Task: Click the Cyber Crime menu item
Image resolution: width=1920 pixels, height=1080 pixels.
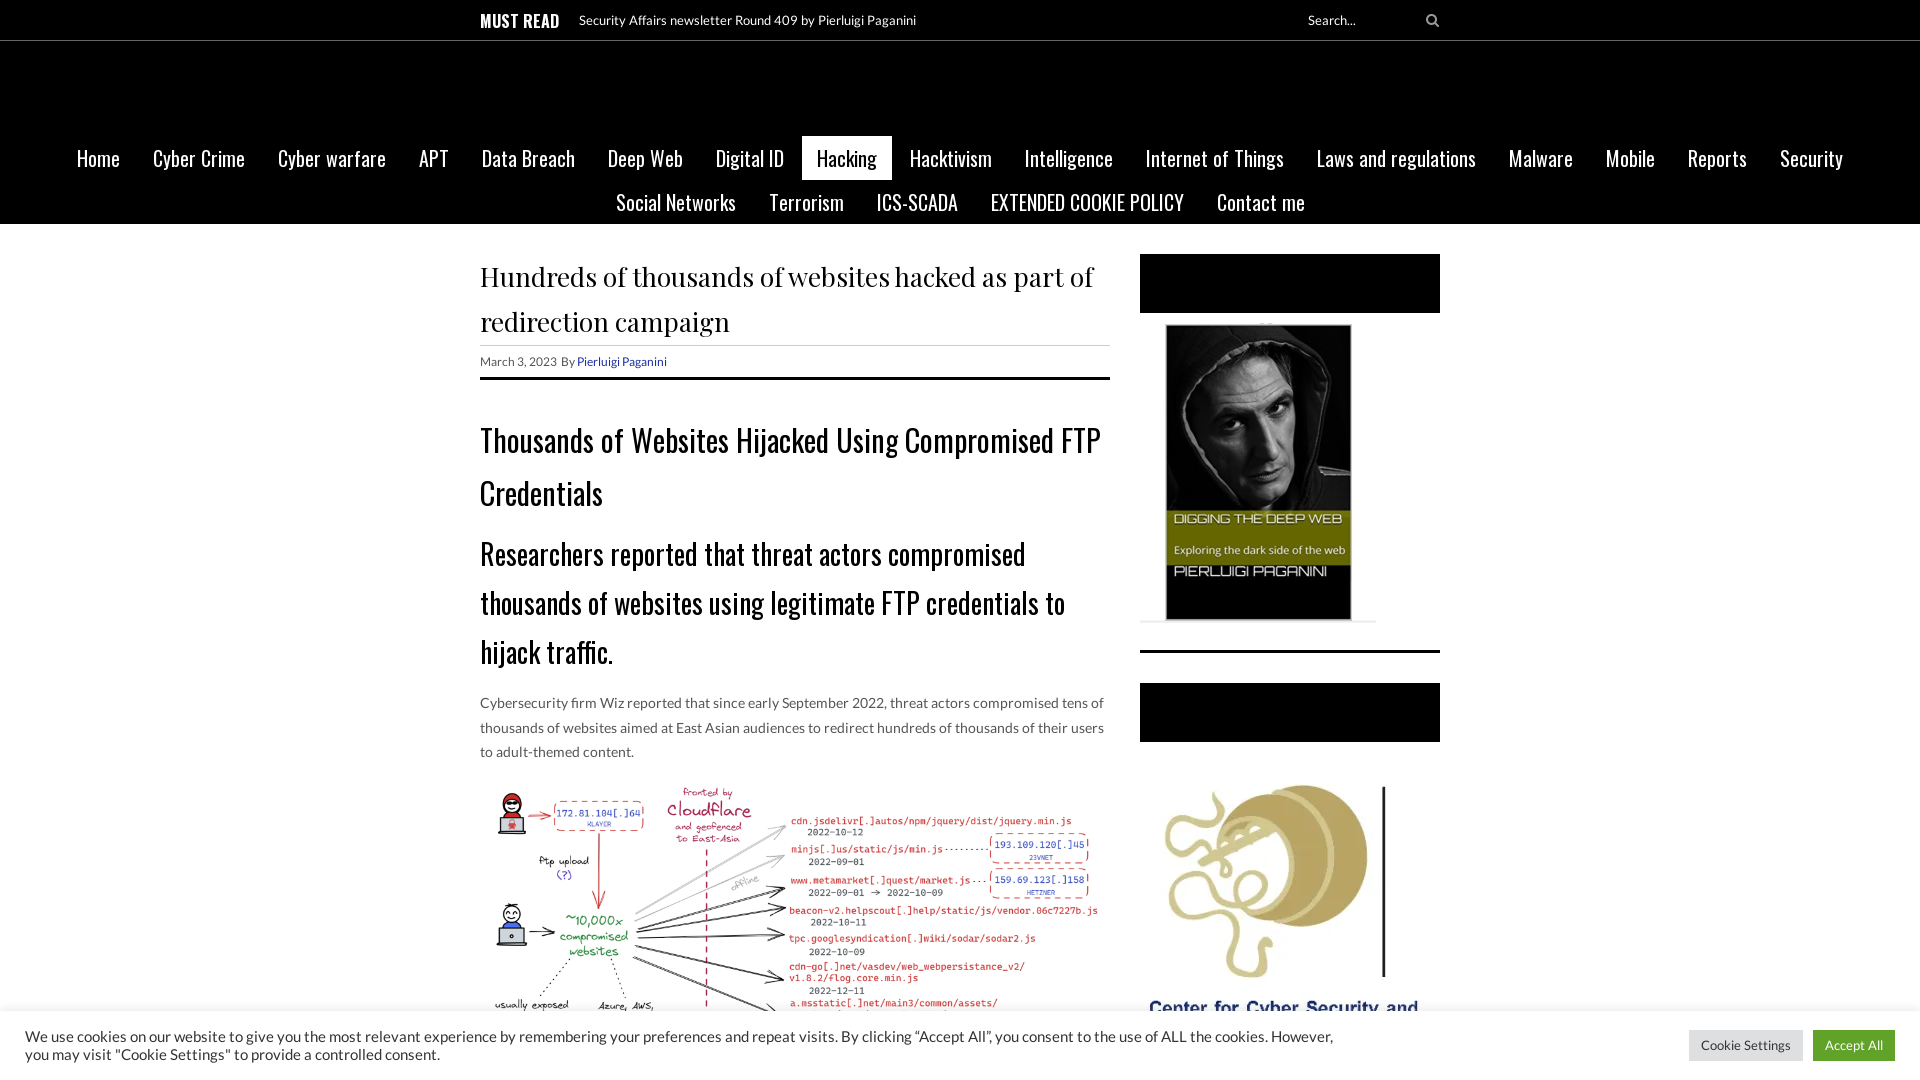Action: [x=198, y=157]
